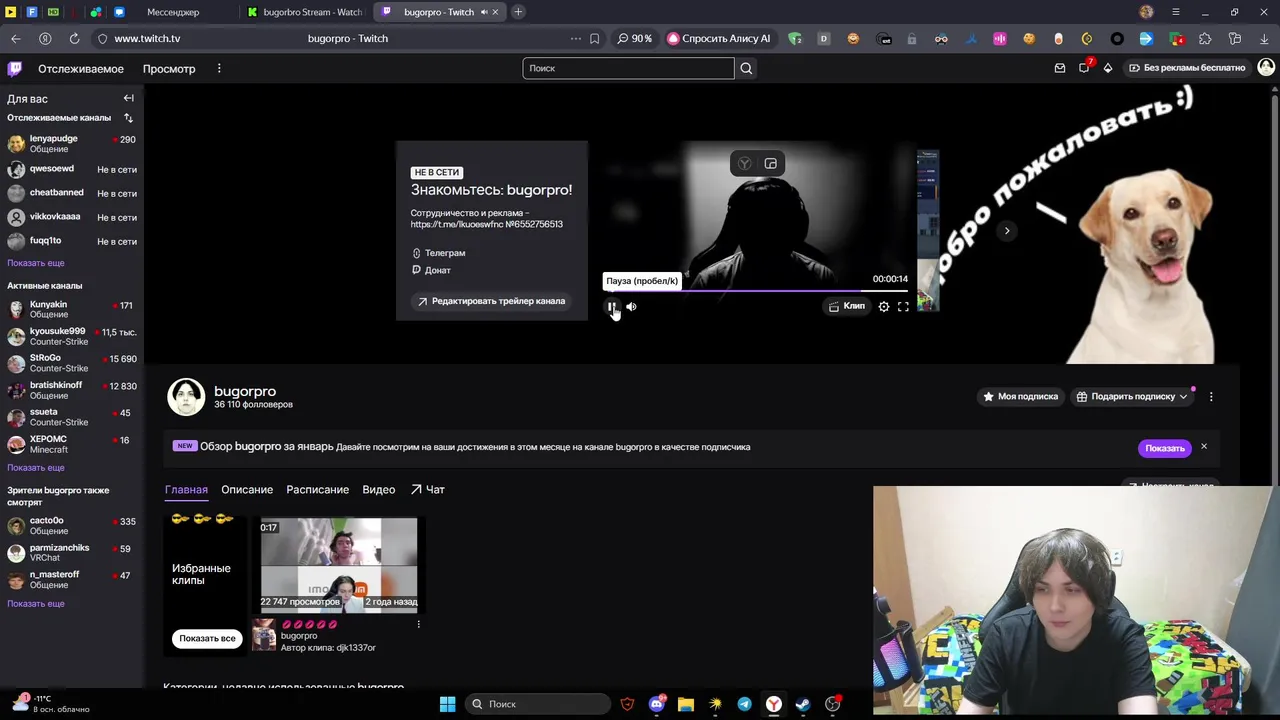Sort followed channels with arrows icon
This screenshot has width=1280, height=720.
[x=128, y=118]
